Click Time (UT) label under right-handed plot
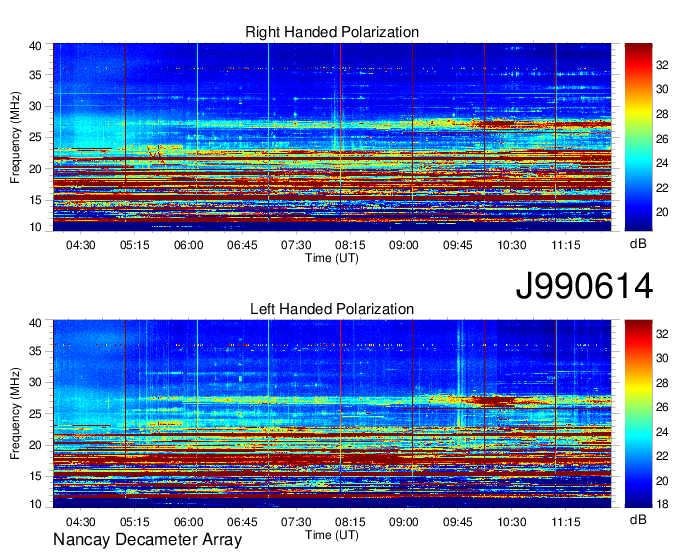This screenshot has width=680, height=552. (332, 258)
